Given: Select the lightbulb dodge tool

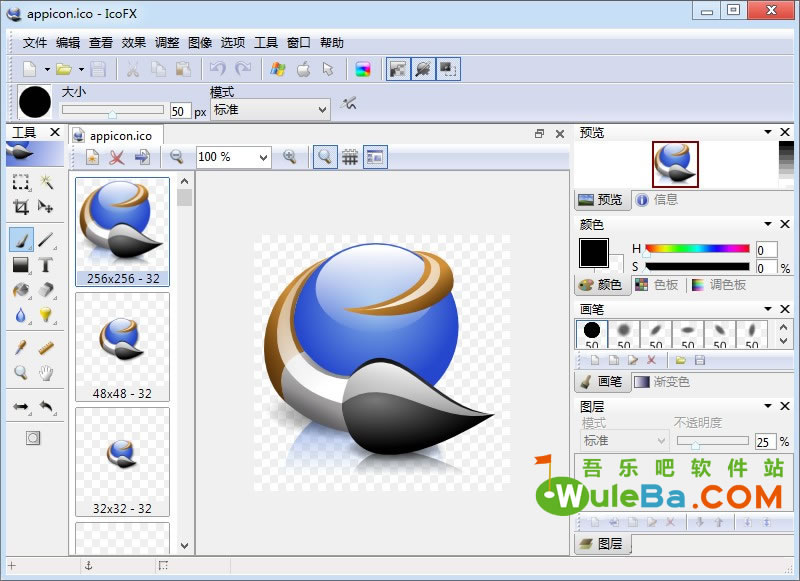Looking at the screenshot, I should [46, 315].
